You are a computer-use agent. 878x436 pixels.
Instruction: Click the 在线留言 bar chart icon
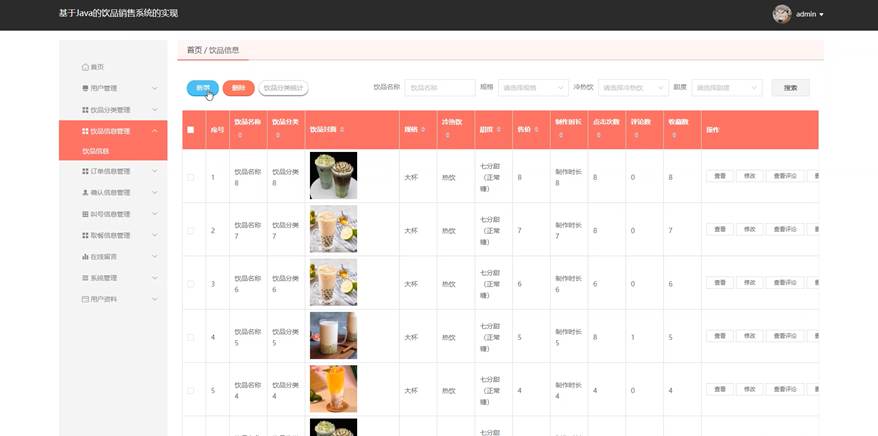click(85, 256)
